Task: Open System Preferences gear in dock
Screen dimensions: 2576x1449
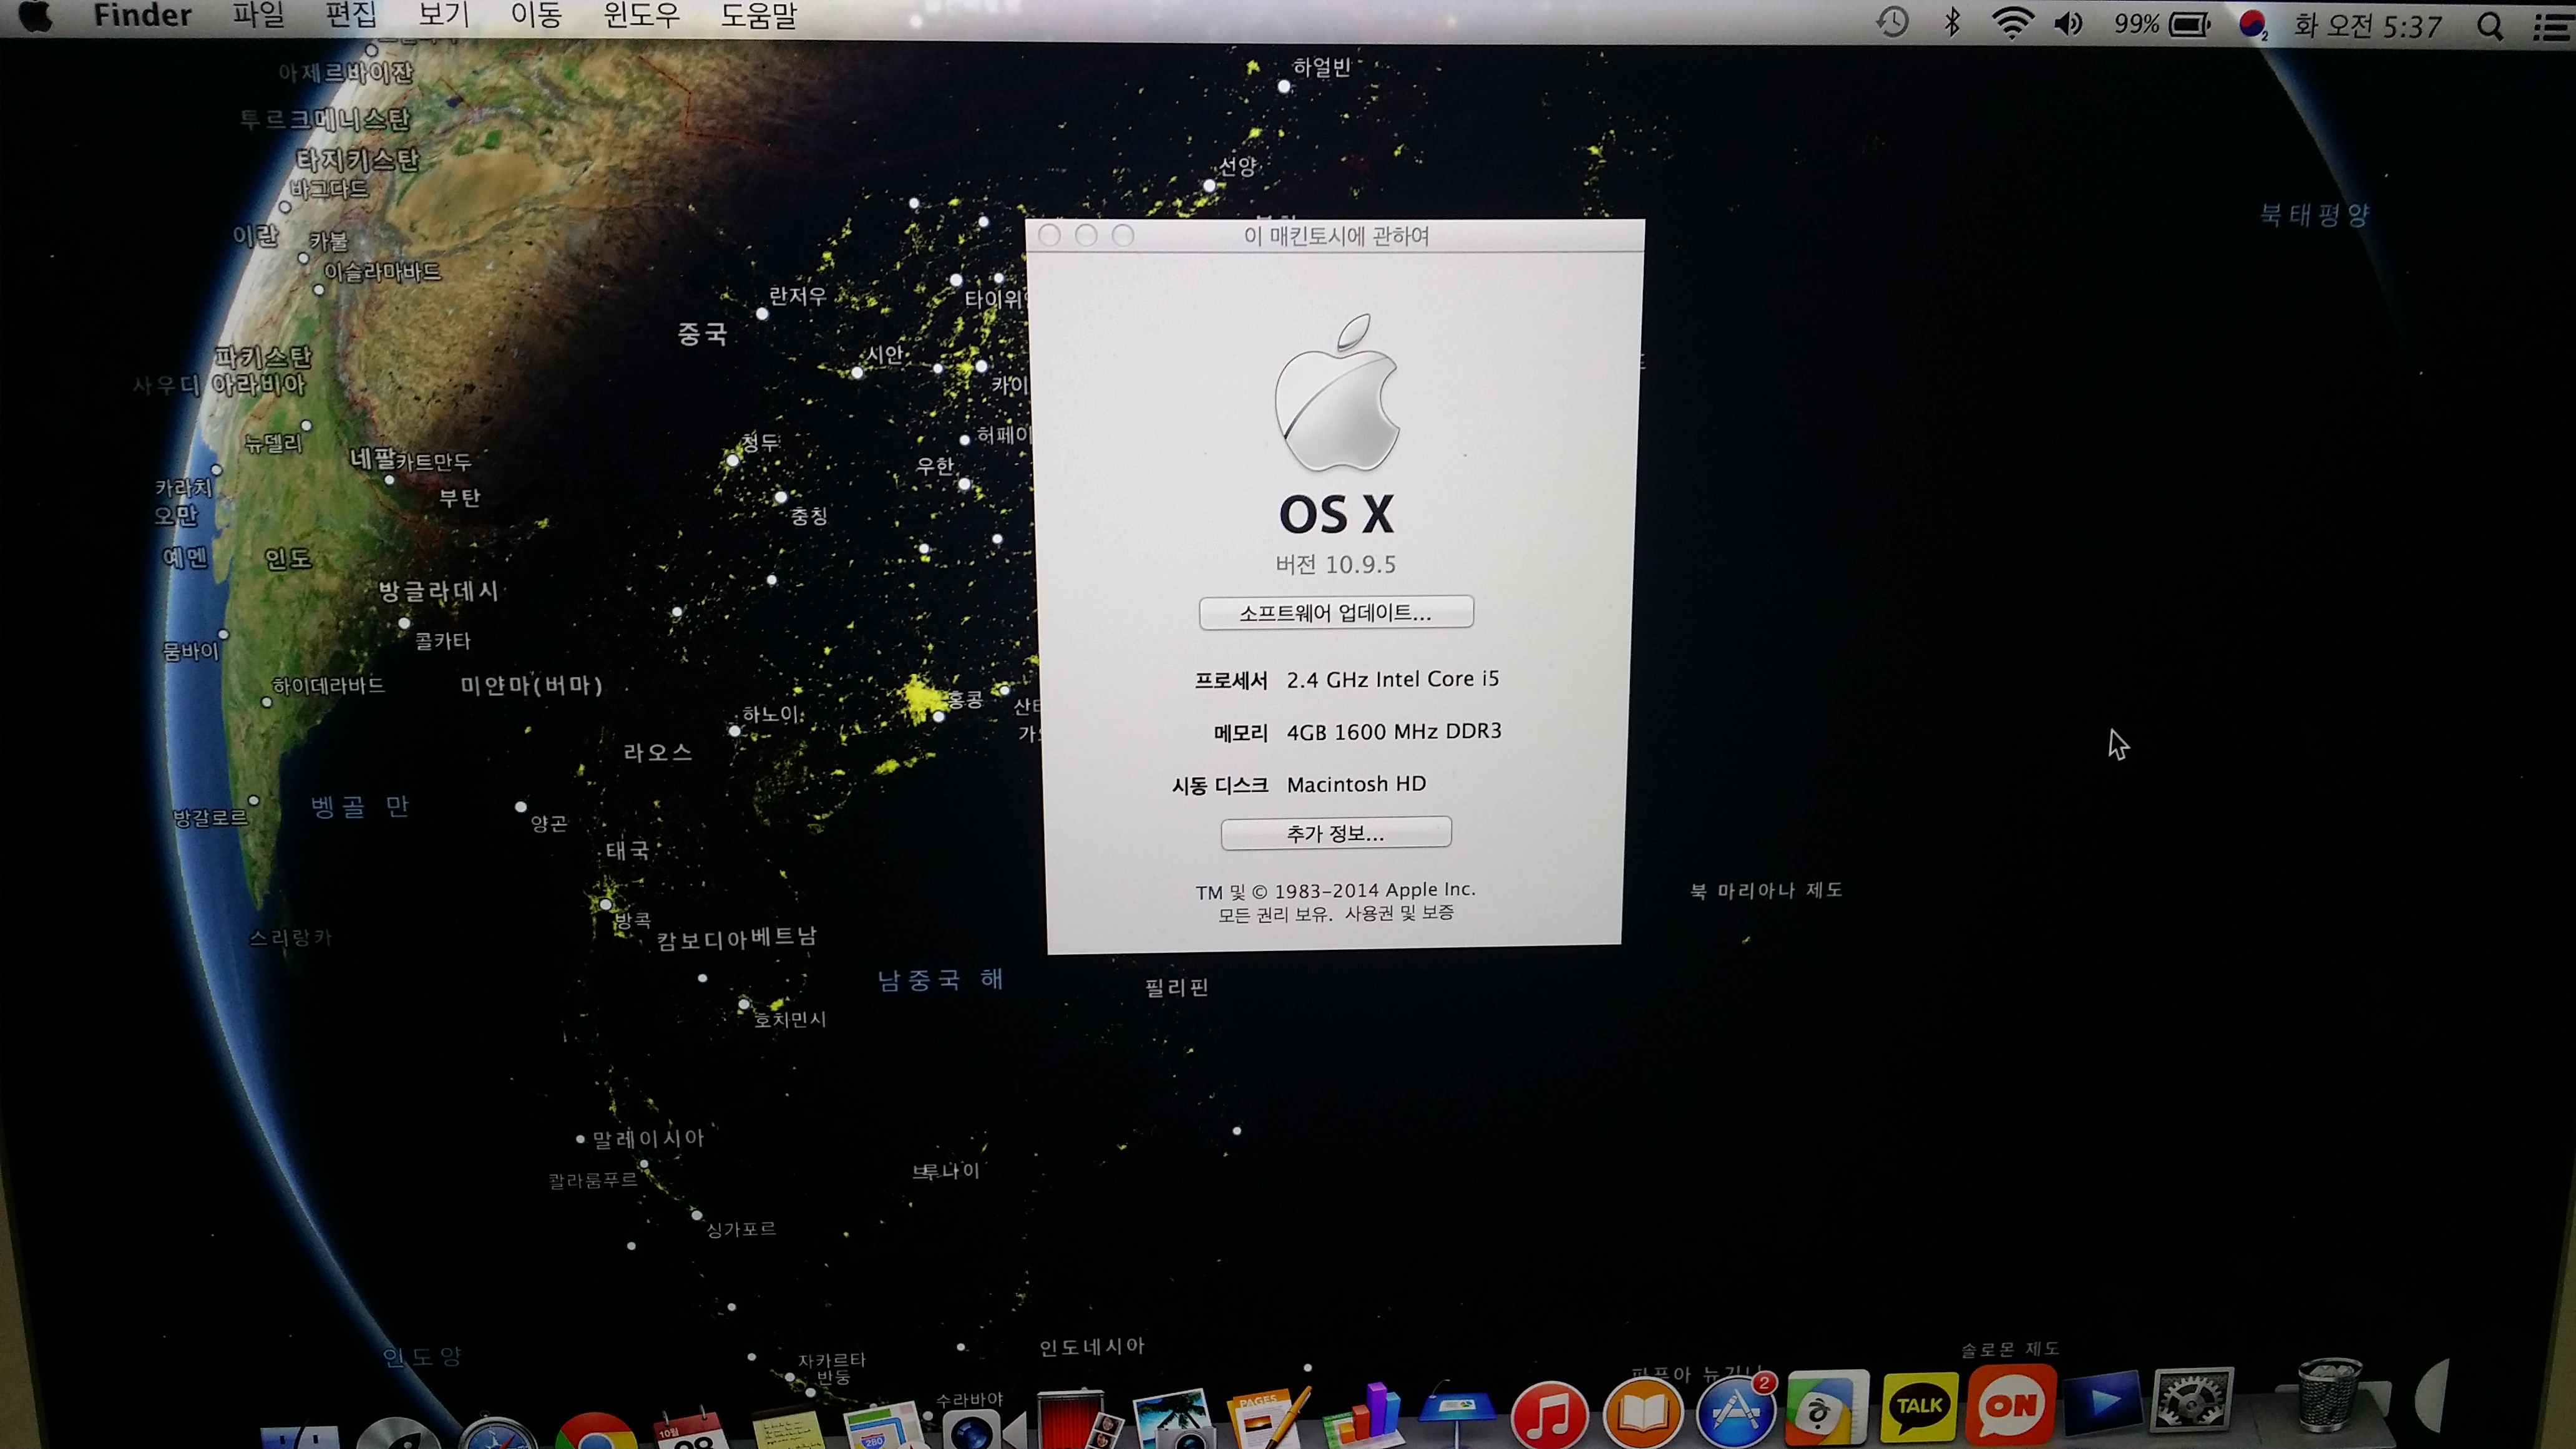Action: (x=2192, y=1399)
